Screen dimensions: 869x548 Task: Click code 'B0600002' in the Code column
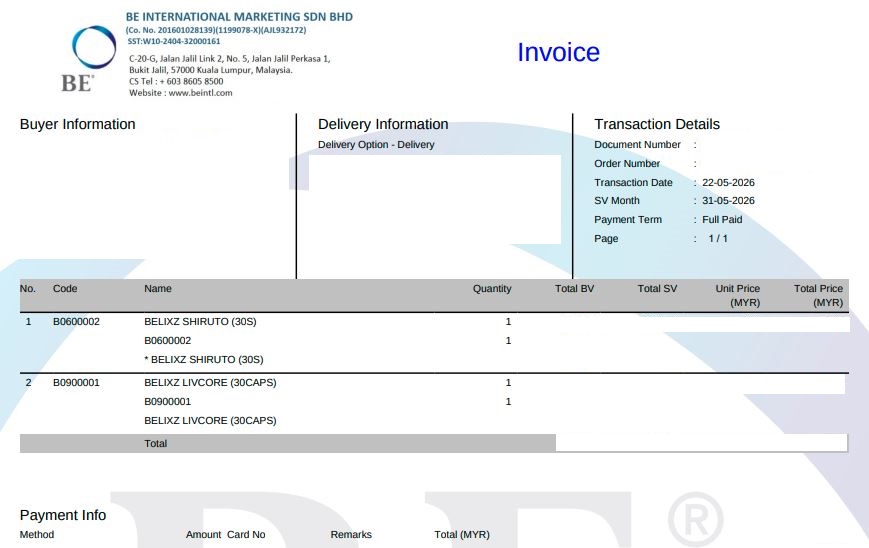[x=76, y=321]
